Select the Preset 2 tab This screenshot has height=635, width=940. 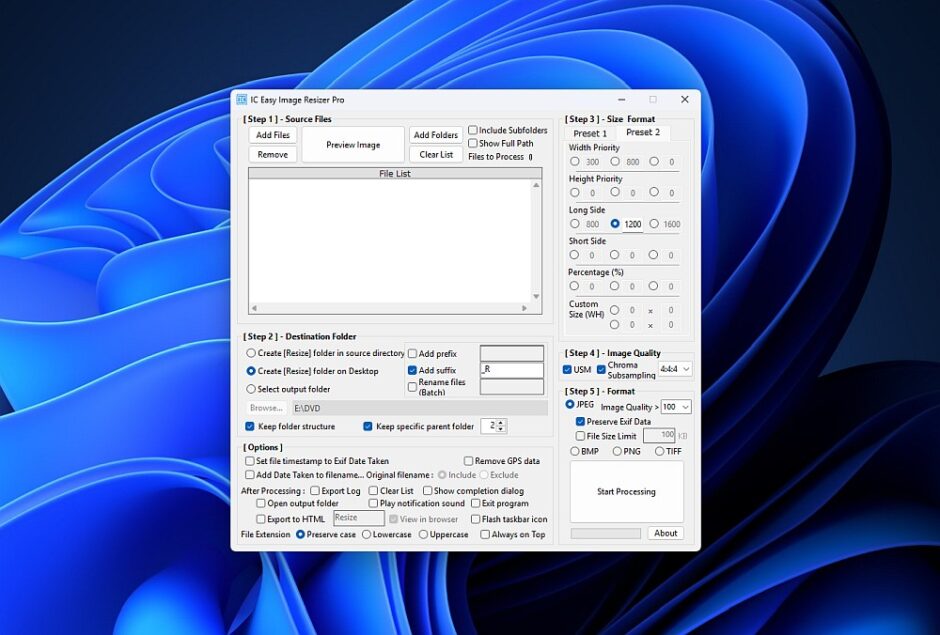[x=643, y=132]
